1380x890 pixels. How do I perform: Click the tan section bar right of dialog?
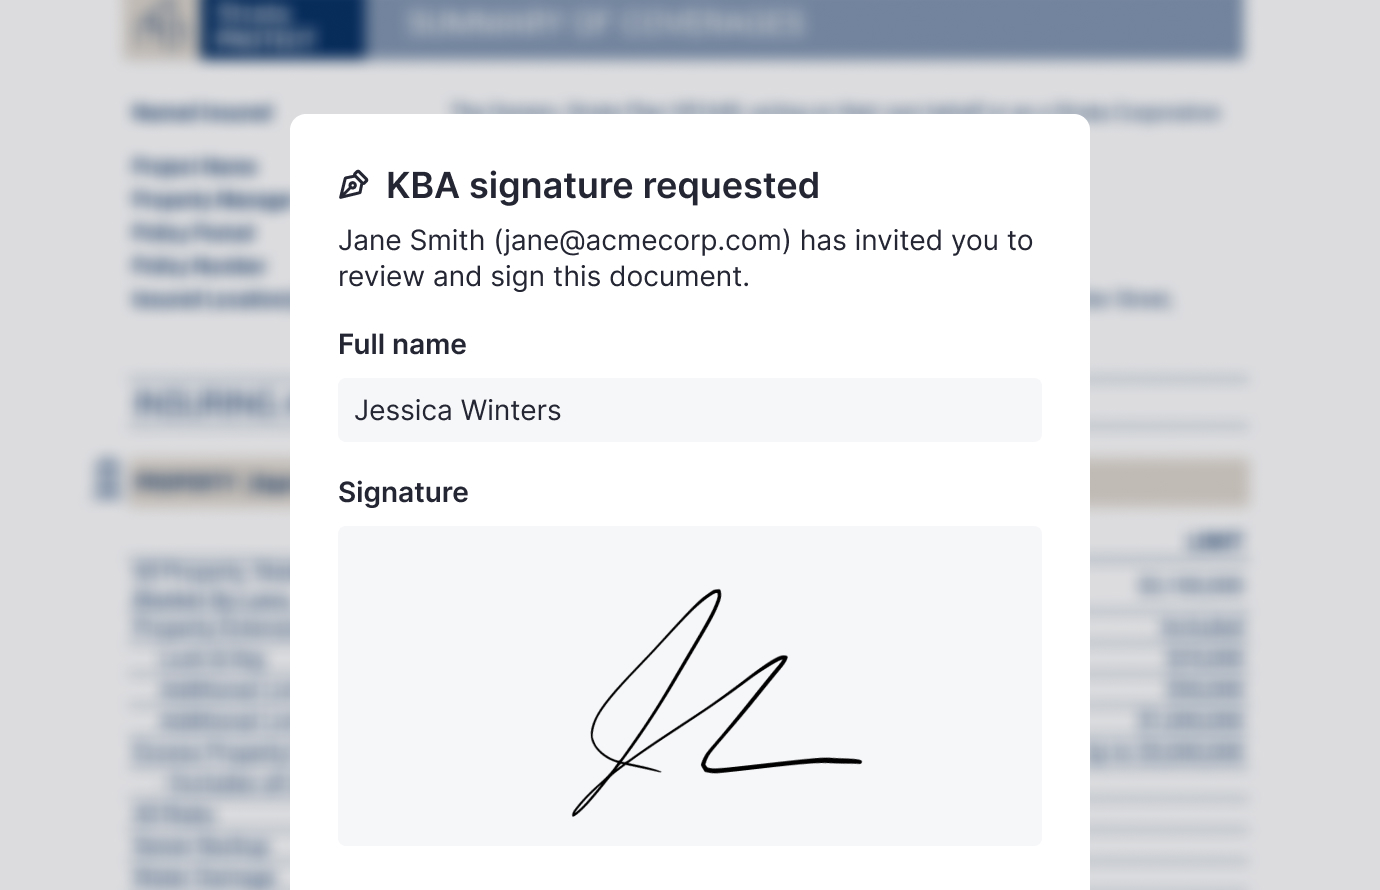click(x=1168, y=483)
